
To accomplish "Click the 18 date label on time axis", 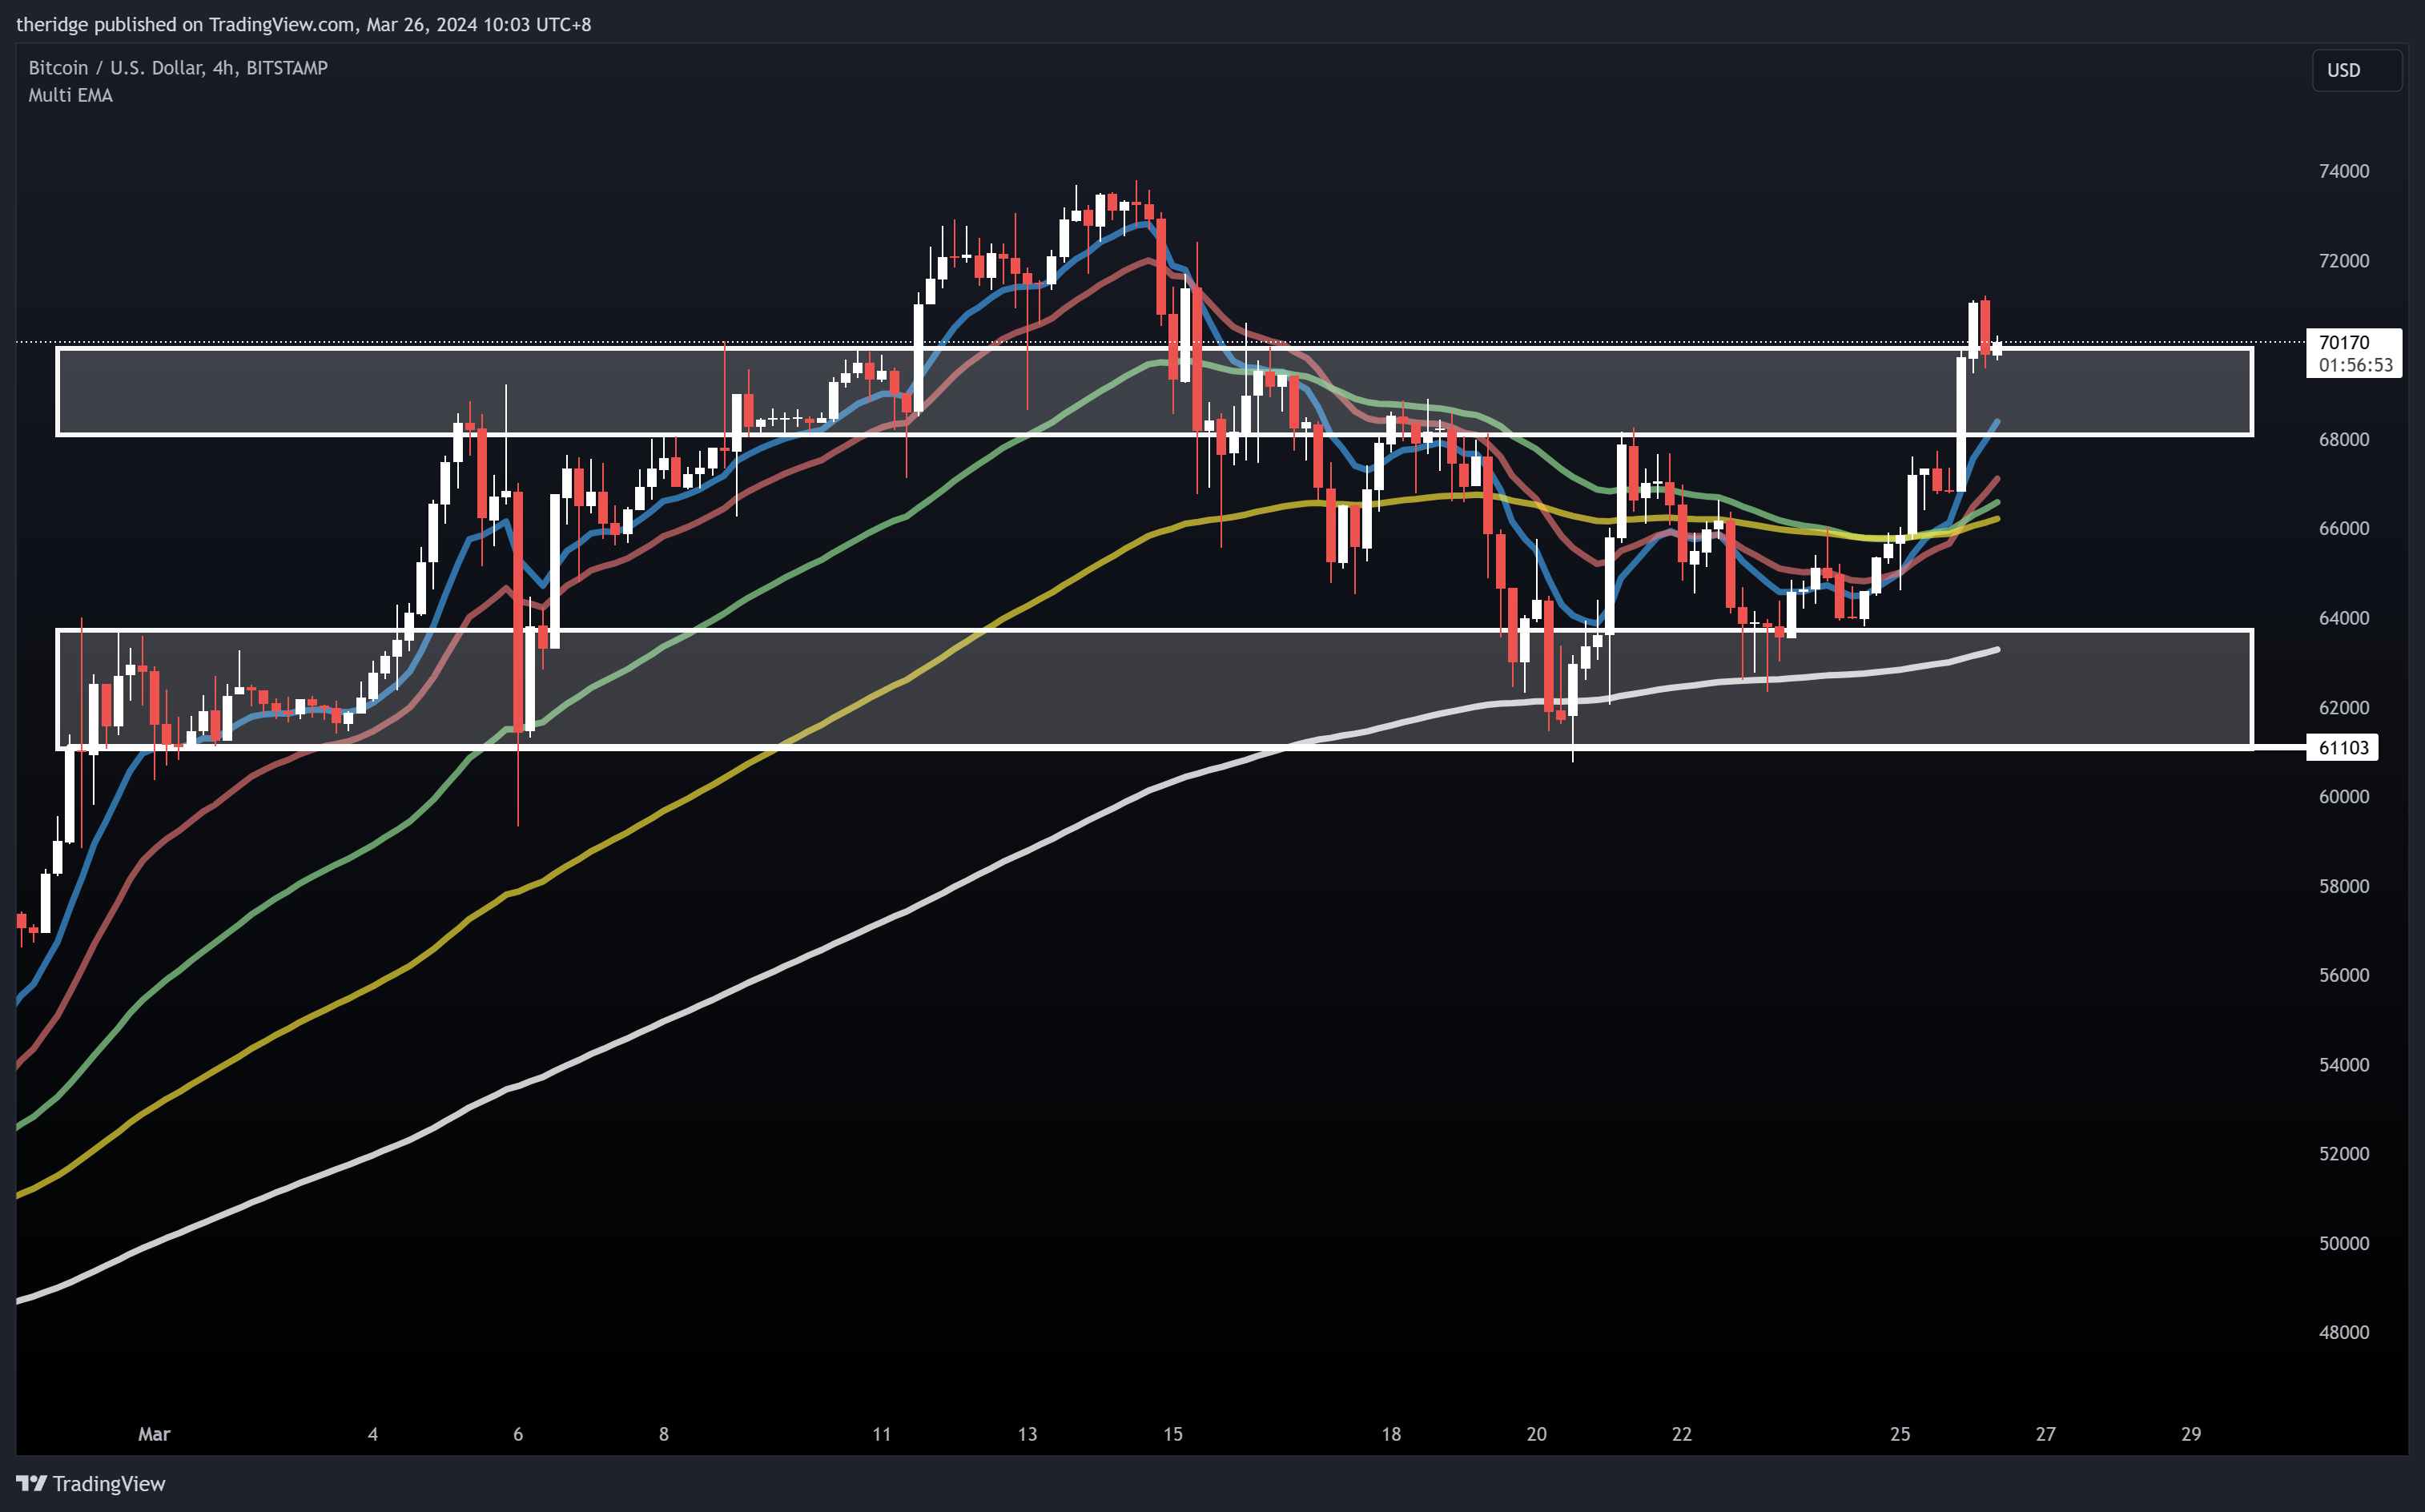I will pos(1391,1434).
